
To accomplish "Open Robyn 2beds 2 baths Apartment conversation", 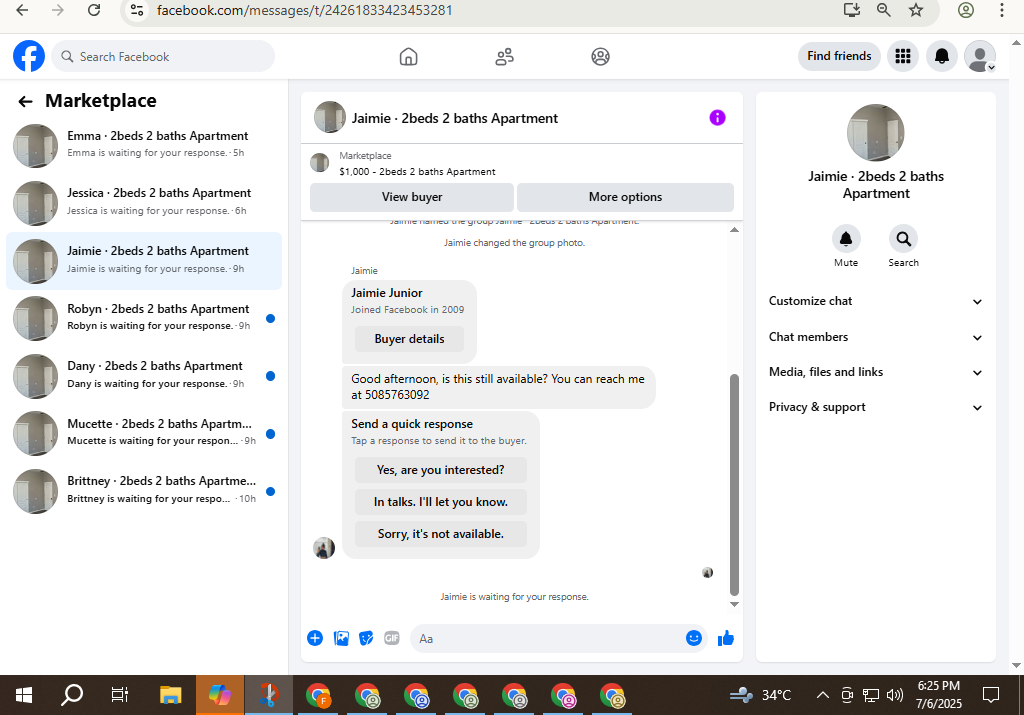I will coord(144,319).
